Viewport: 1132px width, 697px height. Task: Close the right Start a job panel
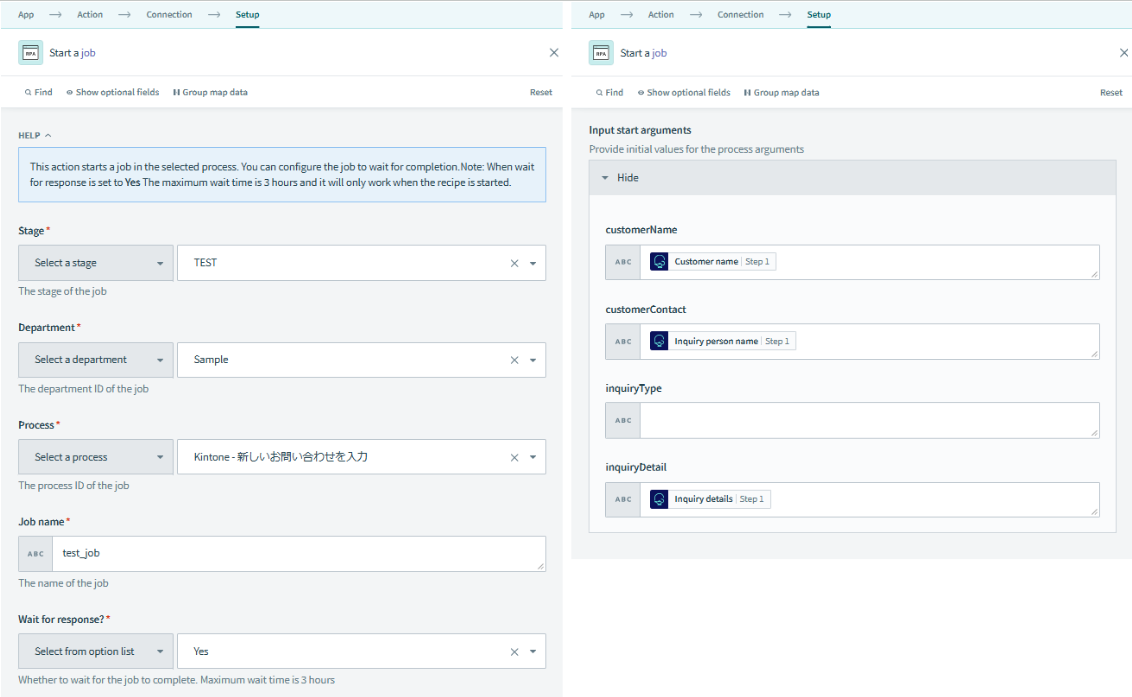(1124, 53)
